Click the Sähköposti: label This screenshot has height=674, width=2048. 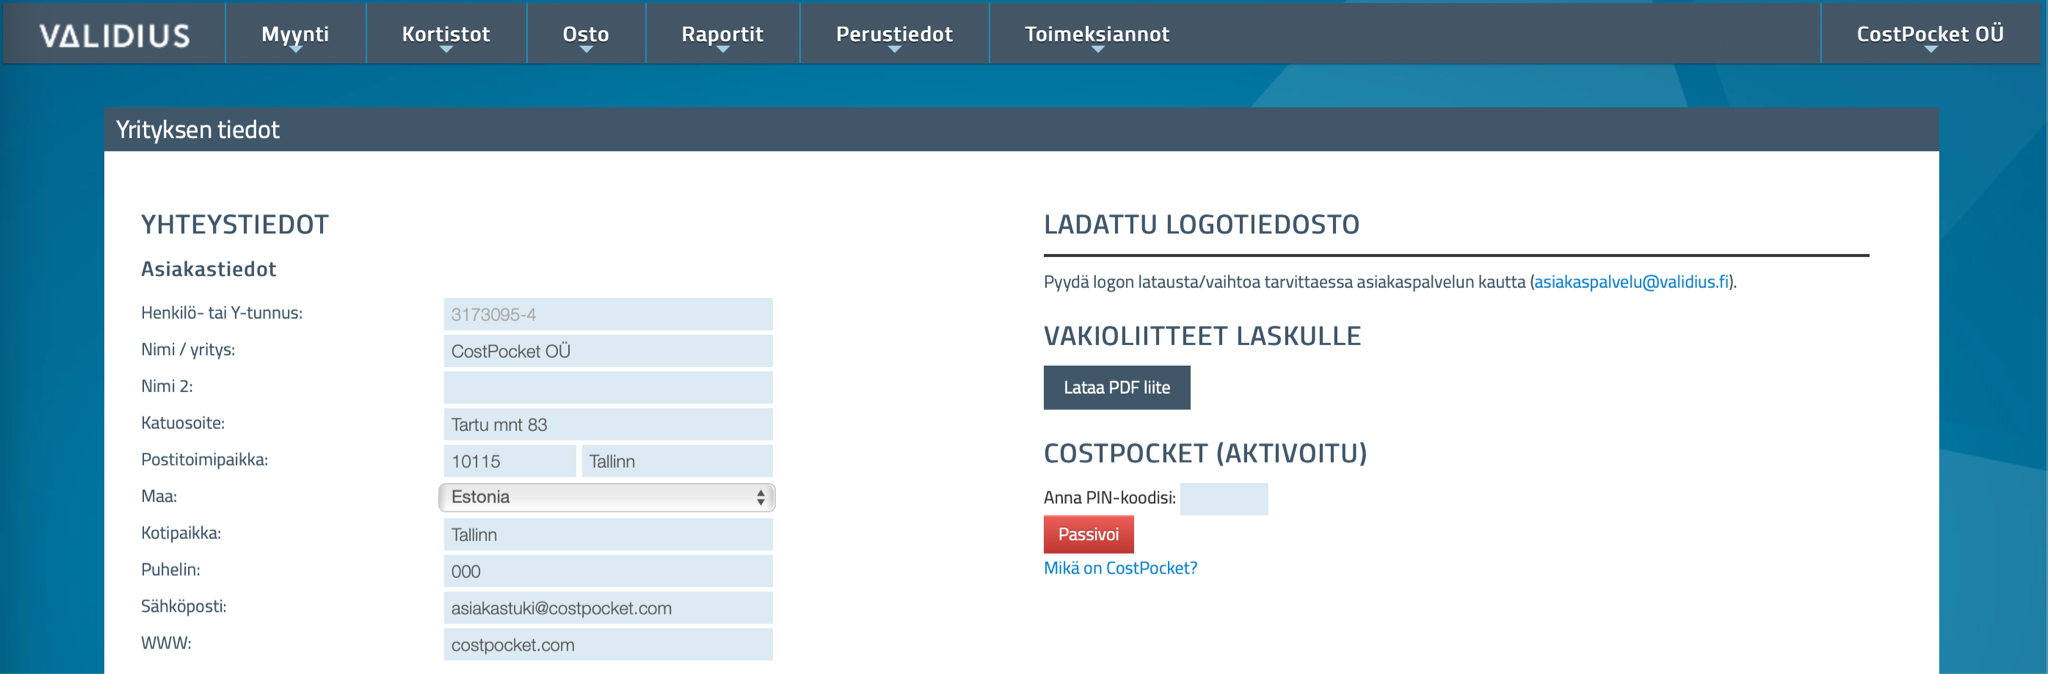(x=184, y=607)
